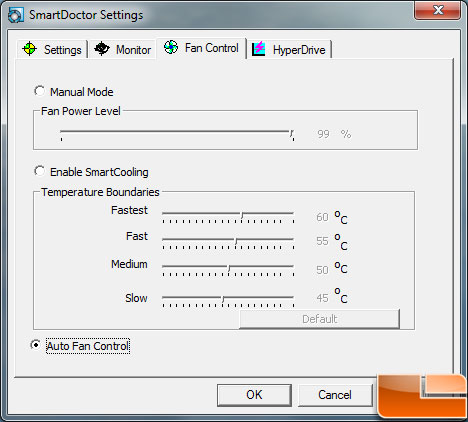Click the Slow temperature slider

(x=228, y=301)
